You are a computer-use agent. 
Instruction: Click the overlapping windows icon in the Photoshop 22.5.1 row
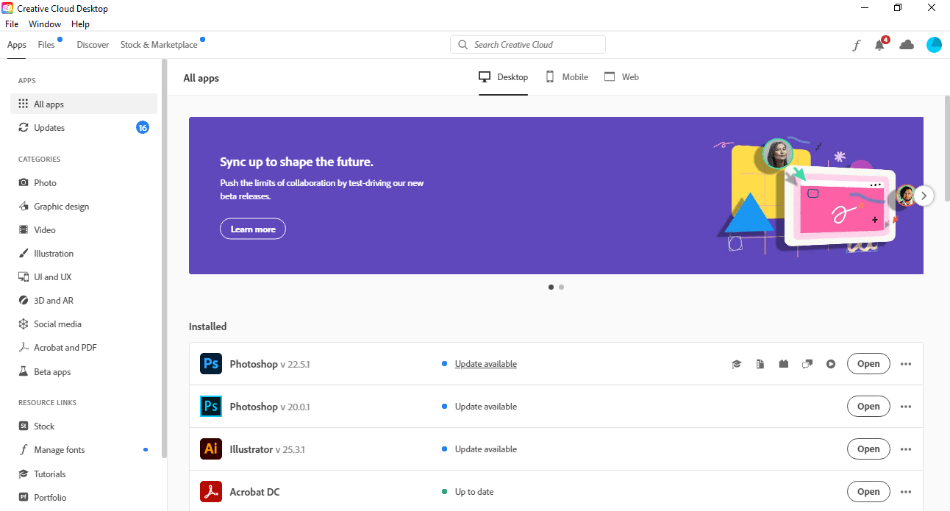(x=807, y=364)
